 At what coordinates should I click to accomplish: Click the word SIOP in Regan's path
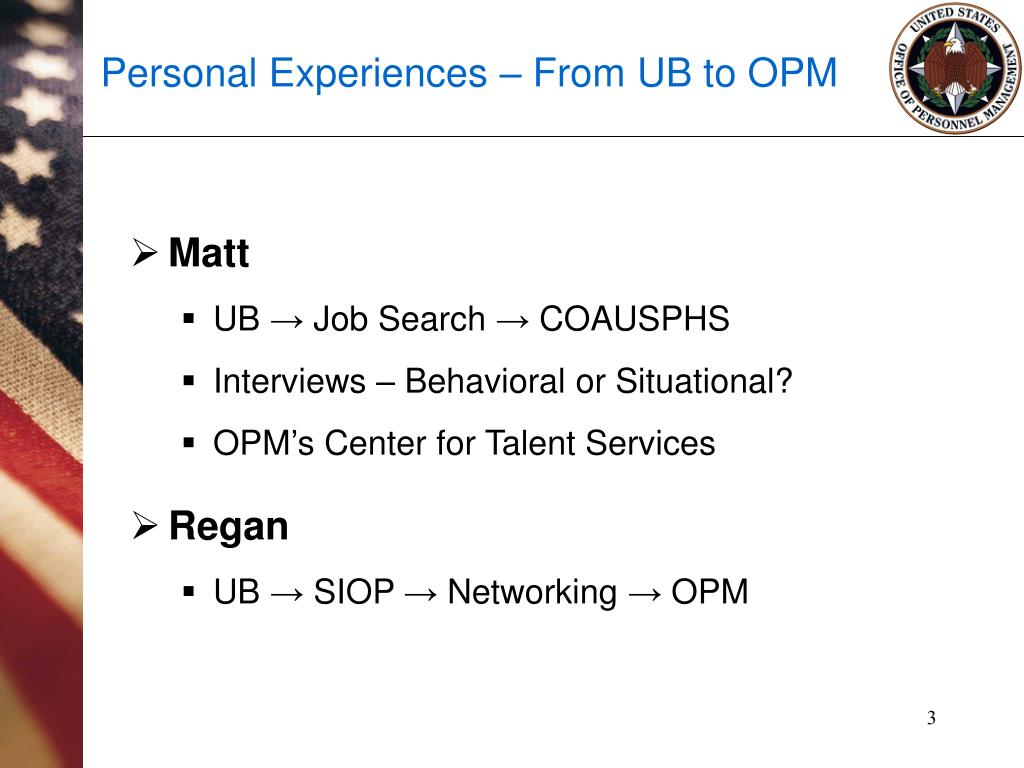tap(354, 592)
